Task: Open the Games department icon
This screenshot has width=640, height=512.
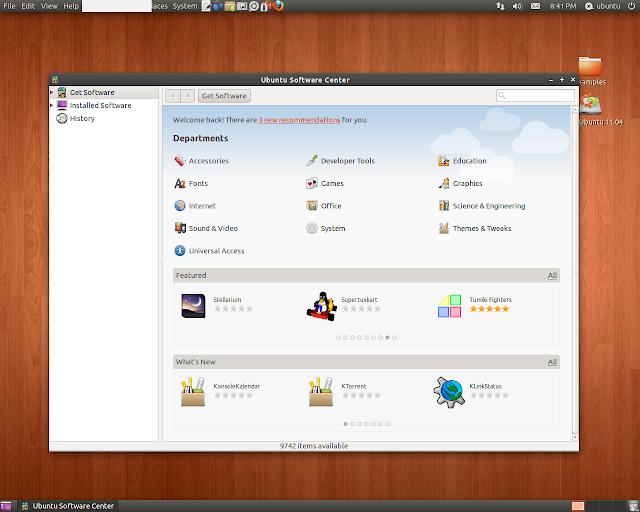Action: click(312, 183)
